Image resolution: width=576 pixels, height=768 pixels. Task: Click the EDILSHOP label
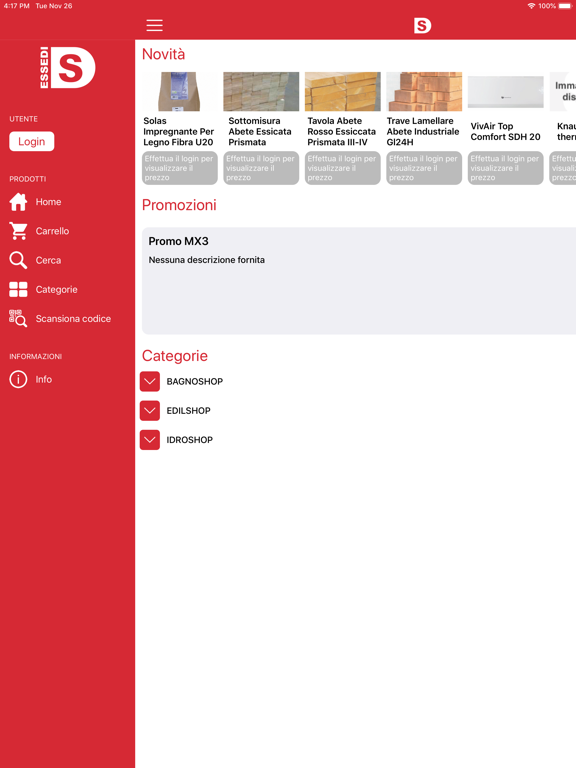click(189, 410)
